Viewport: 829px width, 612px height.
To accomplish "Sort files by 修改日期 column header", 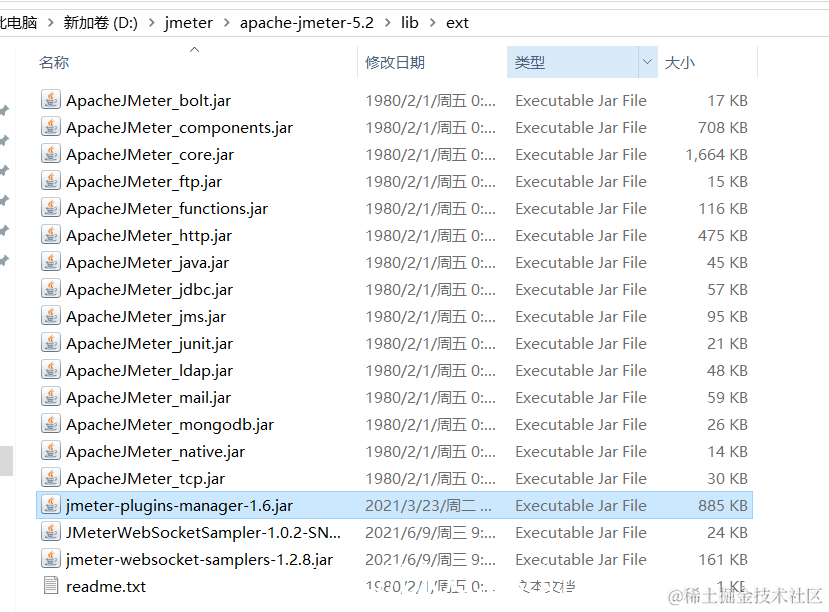I will pyautogui.click(x=395, y=62).
